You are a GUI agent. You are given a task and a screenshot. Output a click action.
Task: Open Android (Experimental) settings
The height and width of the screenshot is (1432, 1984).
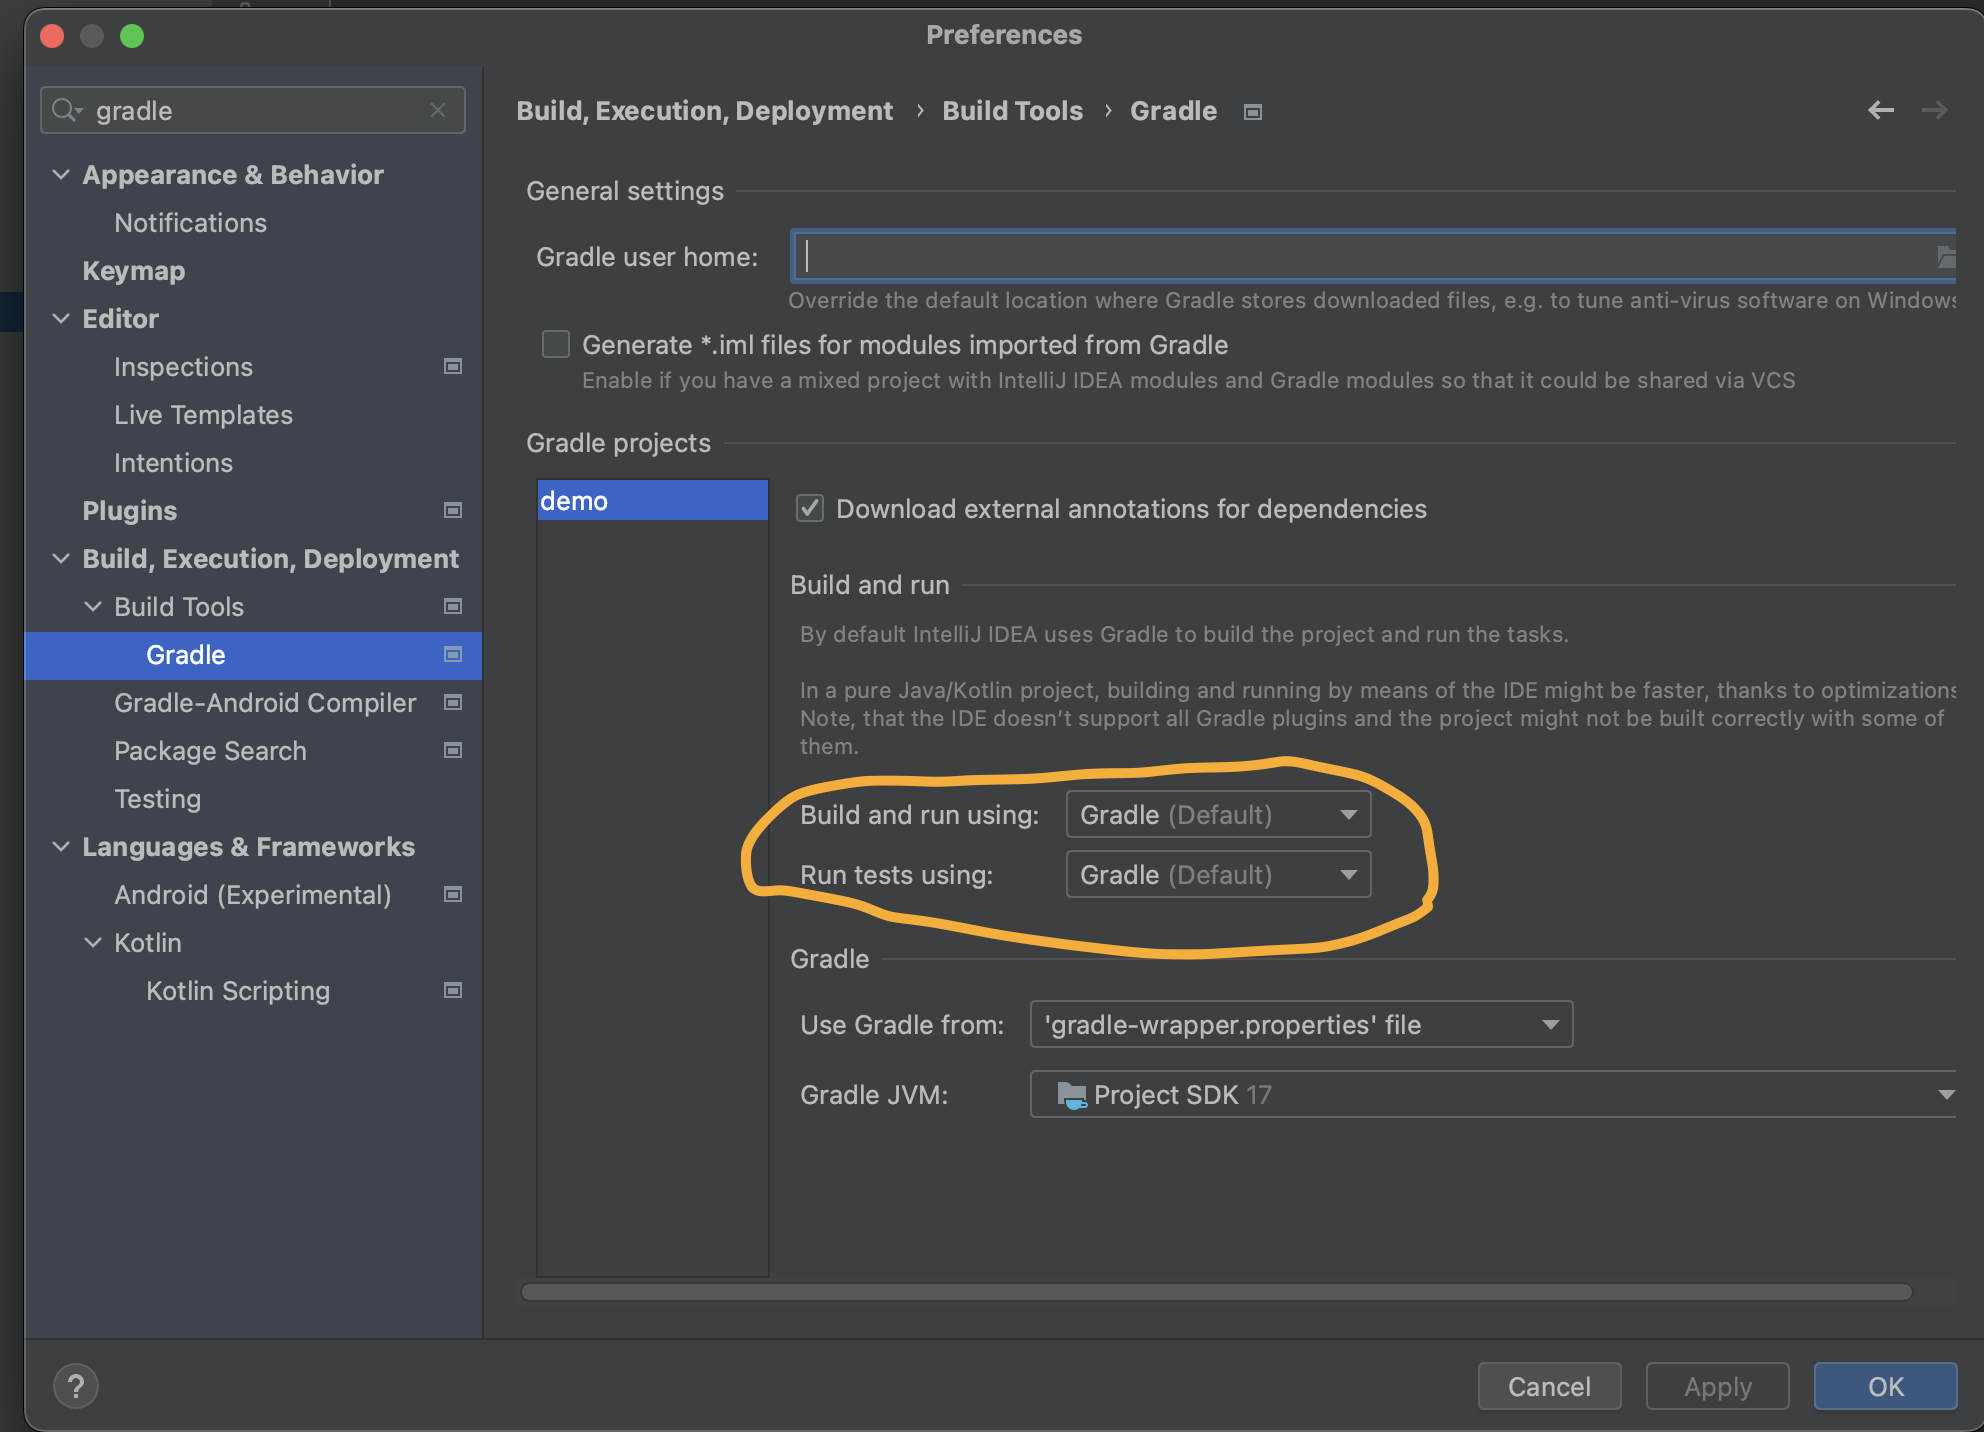coord(252,895)
